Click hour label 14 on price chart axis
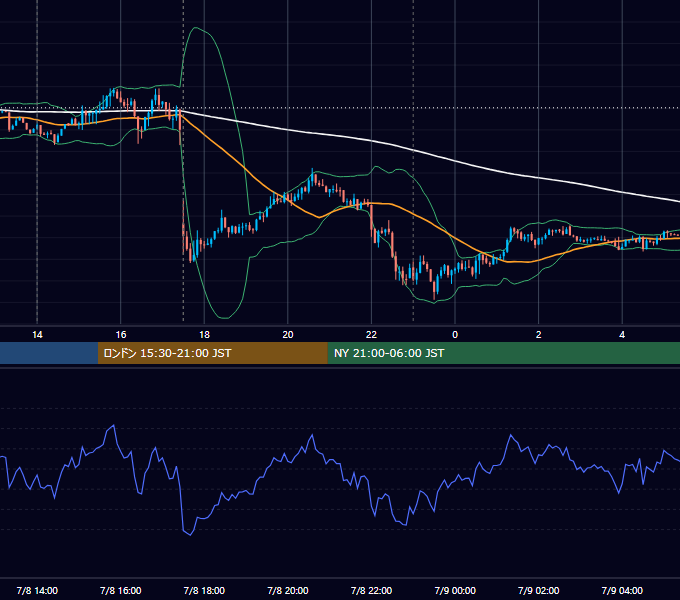Image resolution: width=680 pixels, height=600 pixels. tap(37, 335)
